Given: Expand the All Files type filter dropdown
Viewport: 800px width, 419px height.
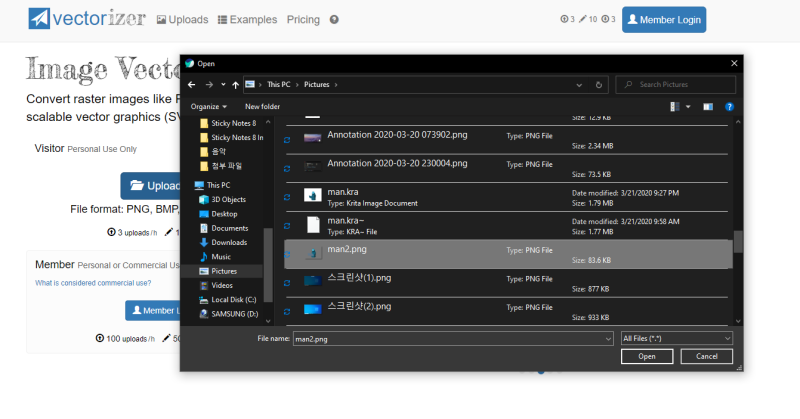Looking at the screenshot, I should (677, 339).
